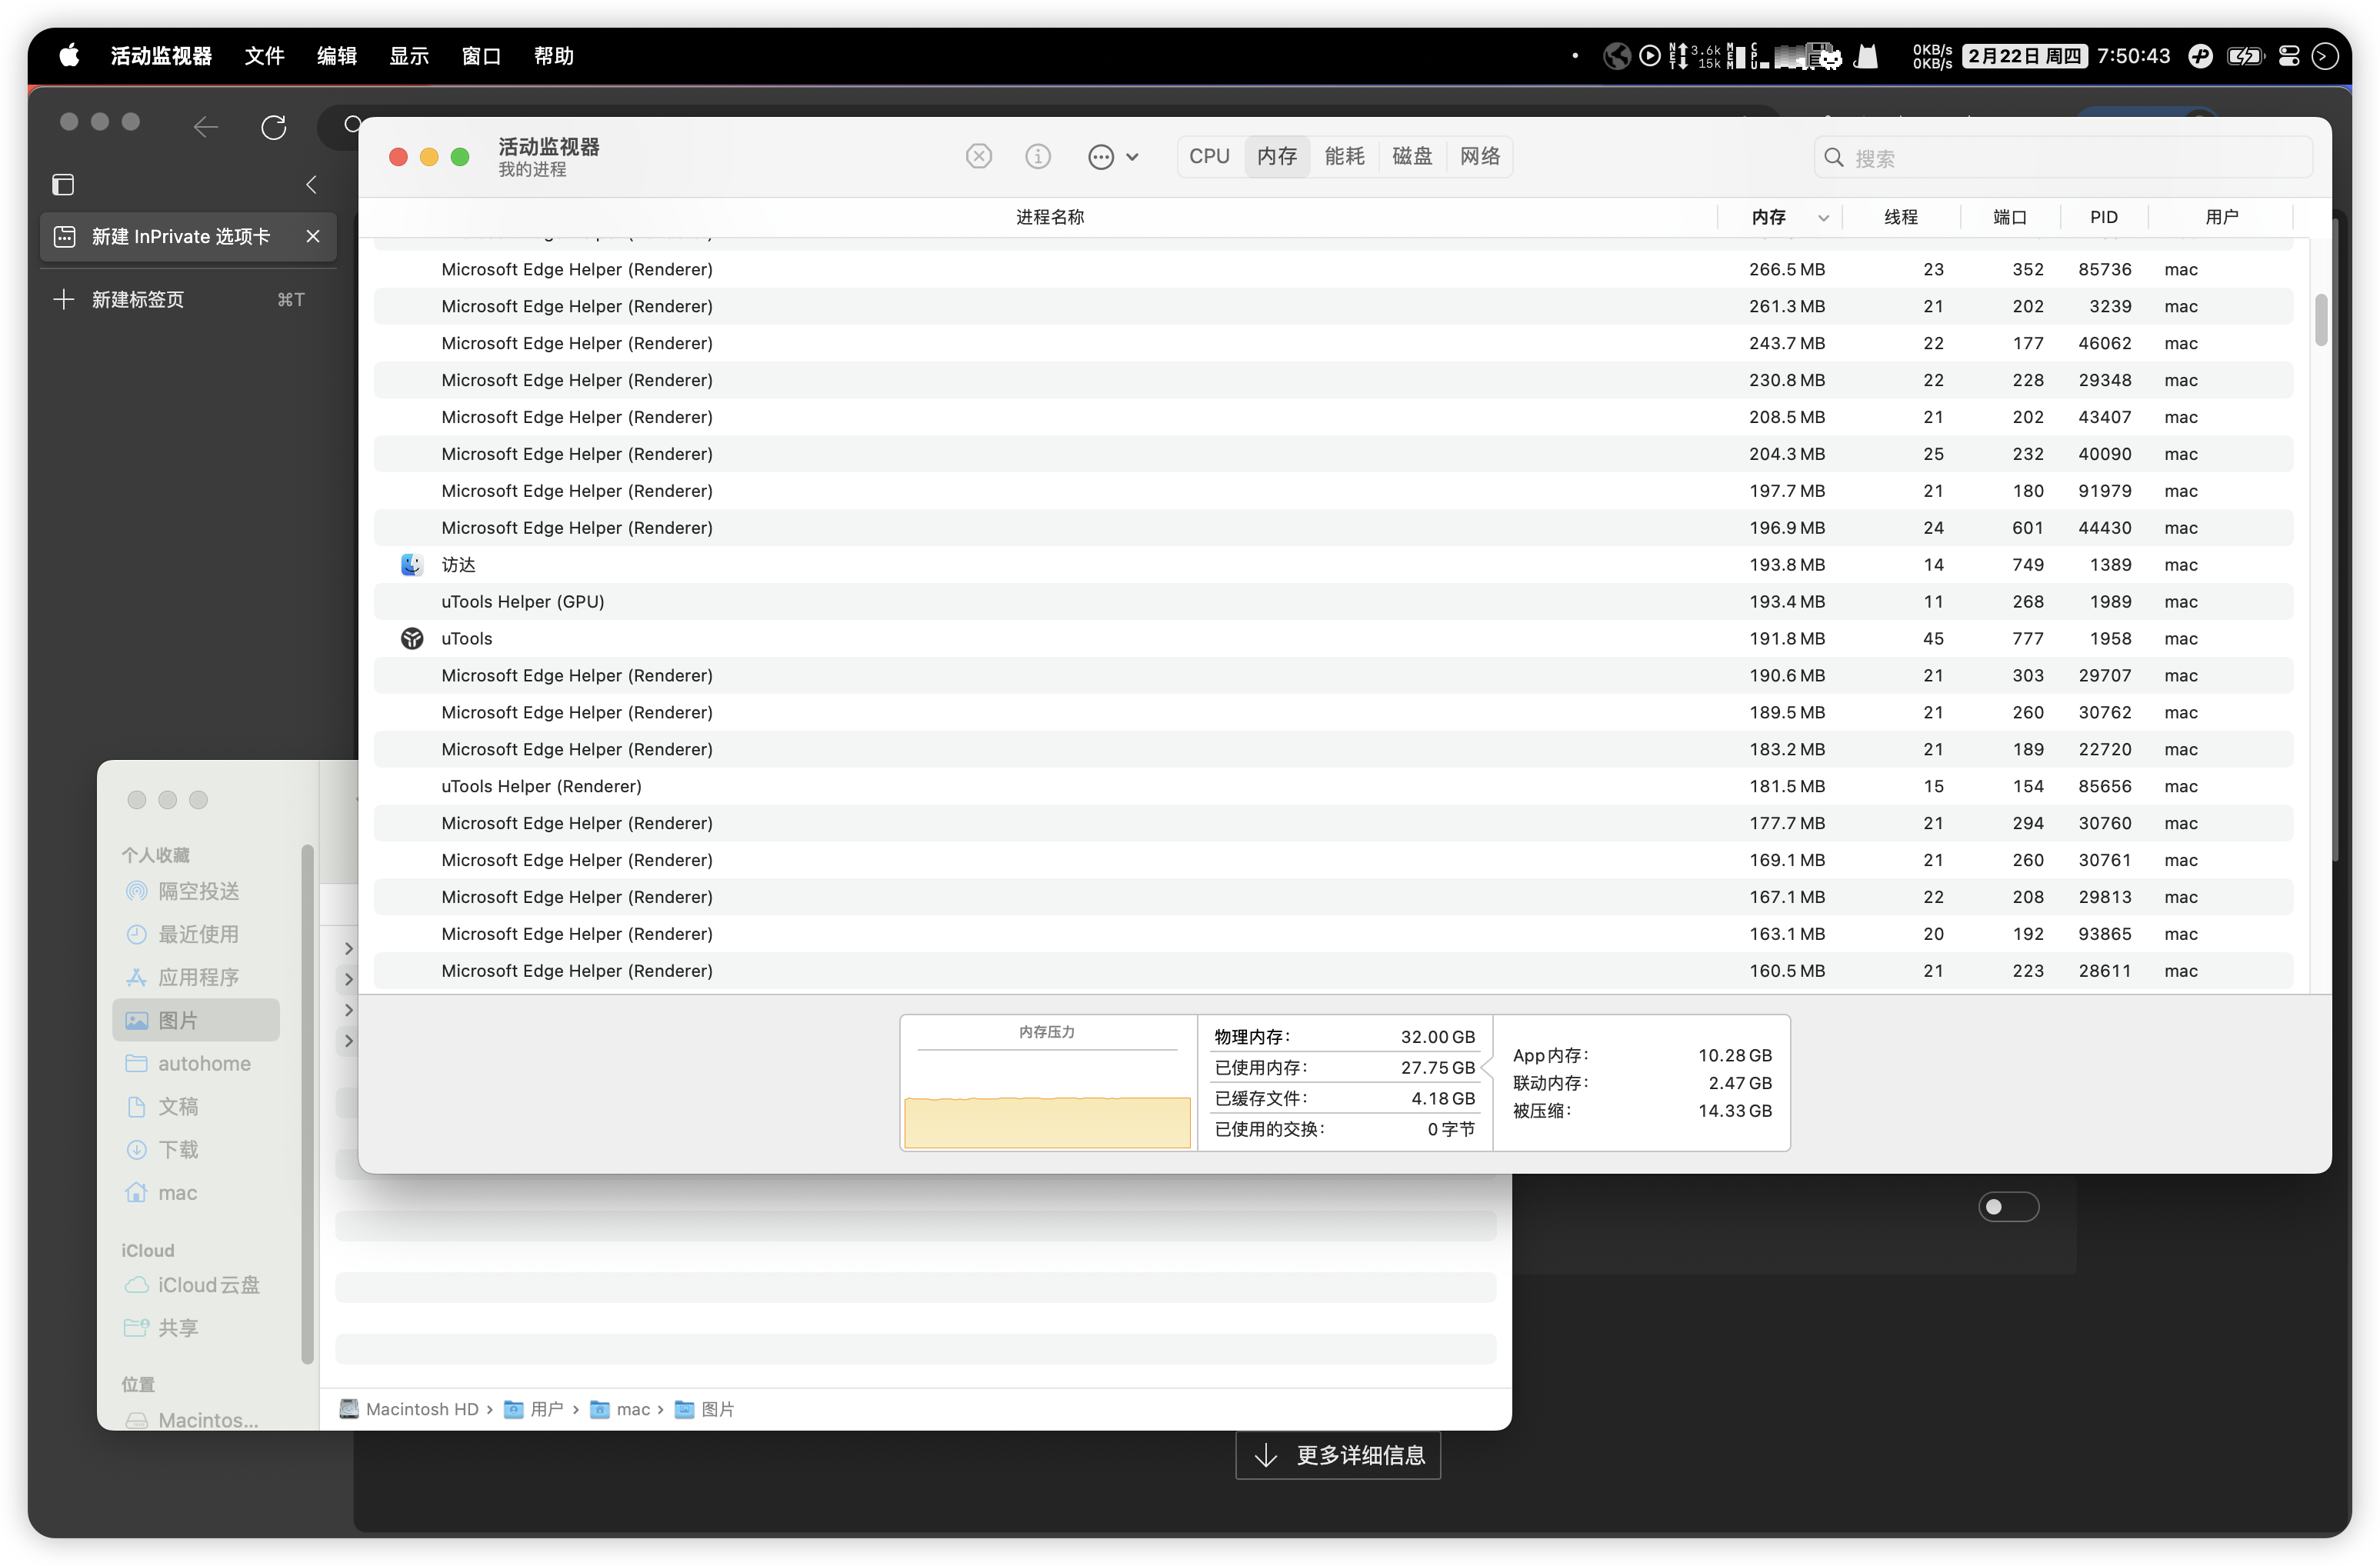Select 图片 in Finder sidebar
The height and width of the screenshot is (1566, 2380).
195,1020
